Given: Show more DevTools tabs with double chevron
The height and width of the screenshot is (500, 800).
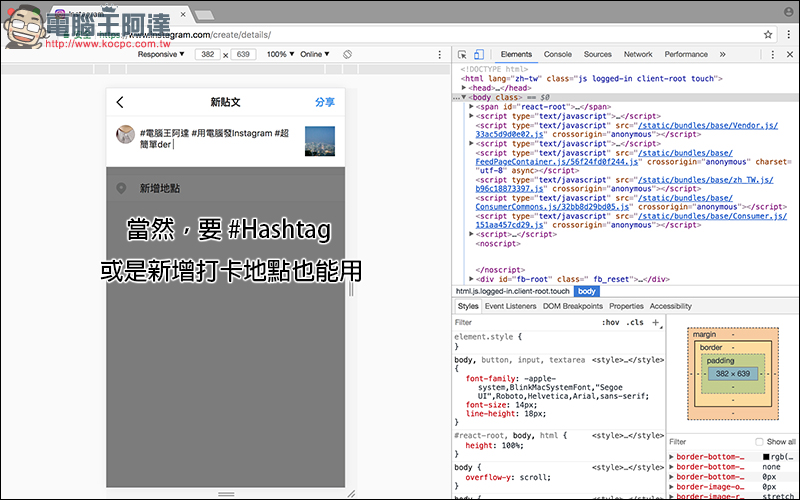Looking at the screenshot, I should coord(722,54).
